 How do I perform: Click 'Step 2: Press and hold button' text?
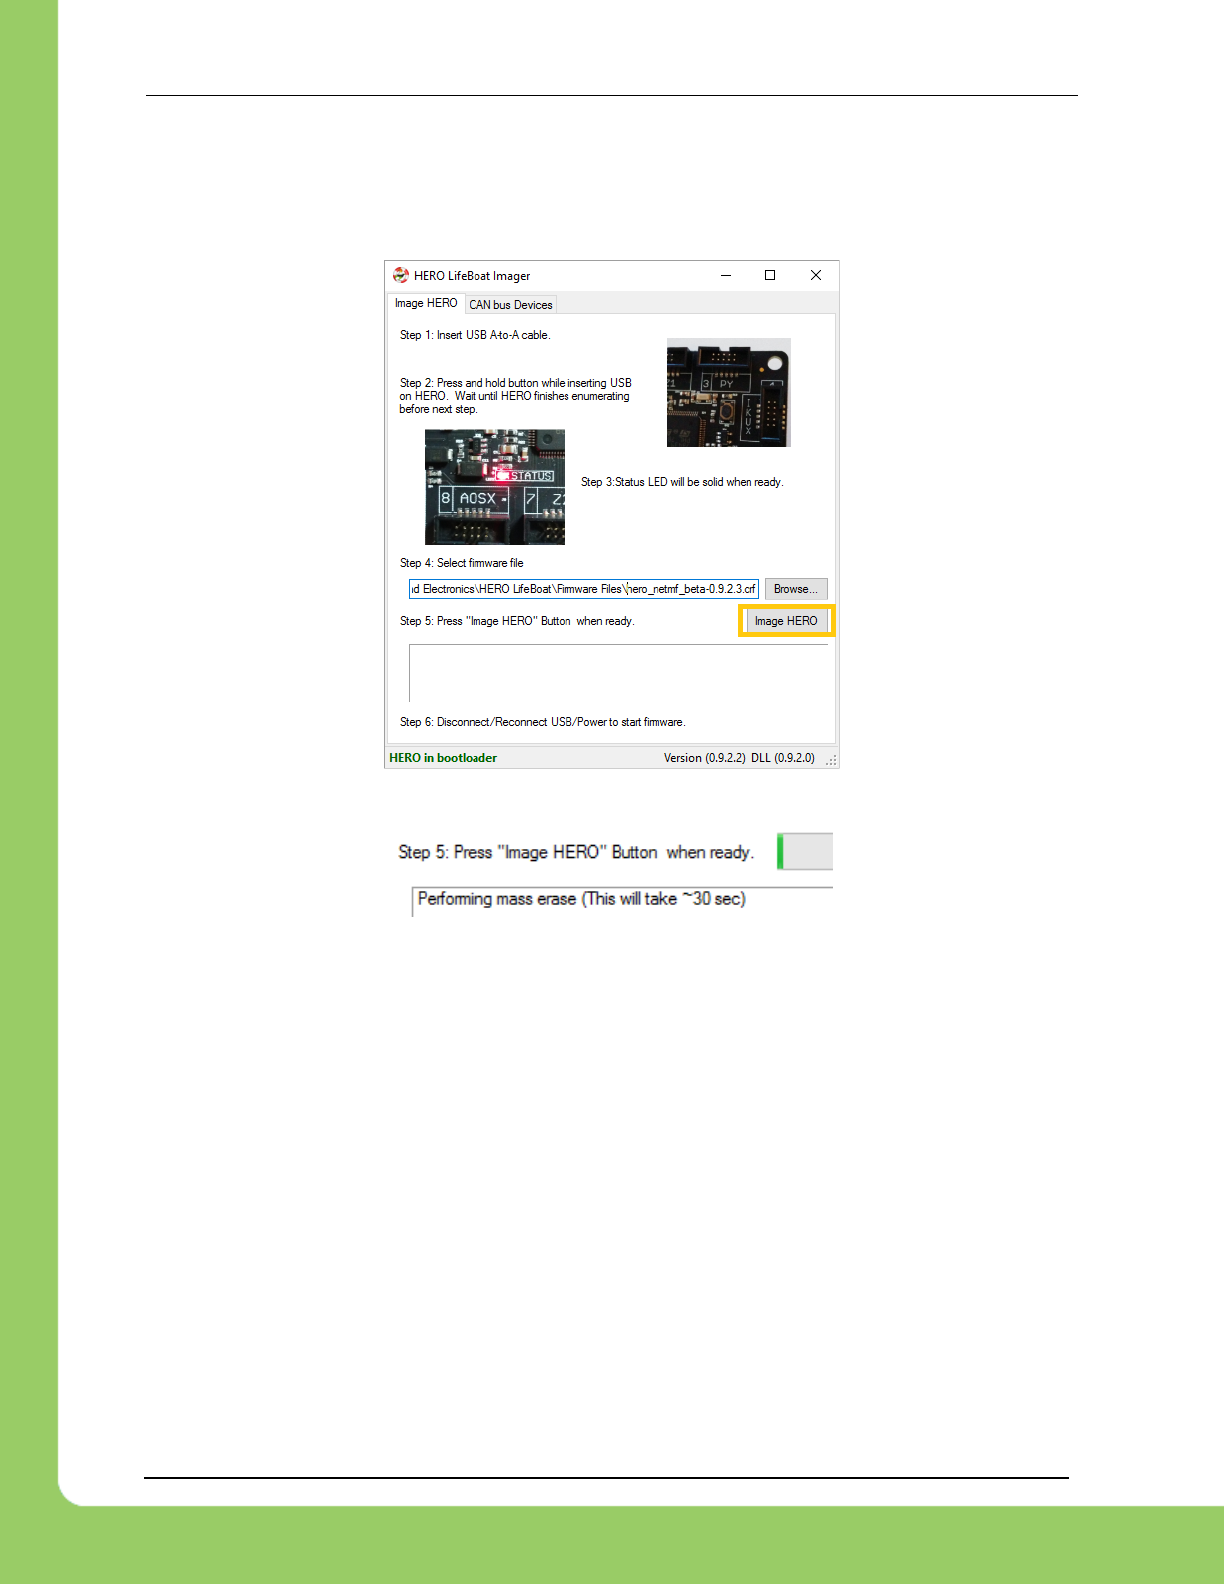click(x=515, y=396)
